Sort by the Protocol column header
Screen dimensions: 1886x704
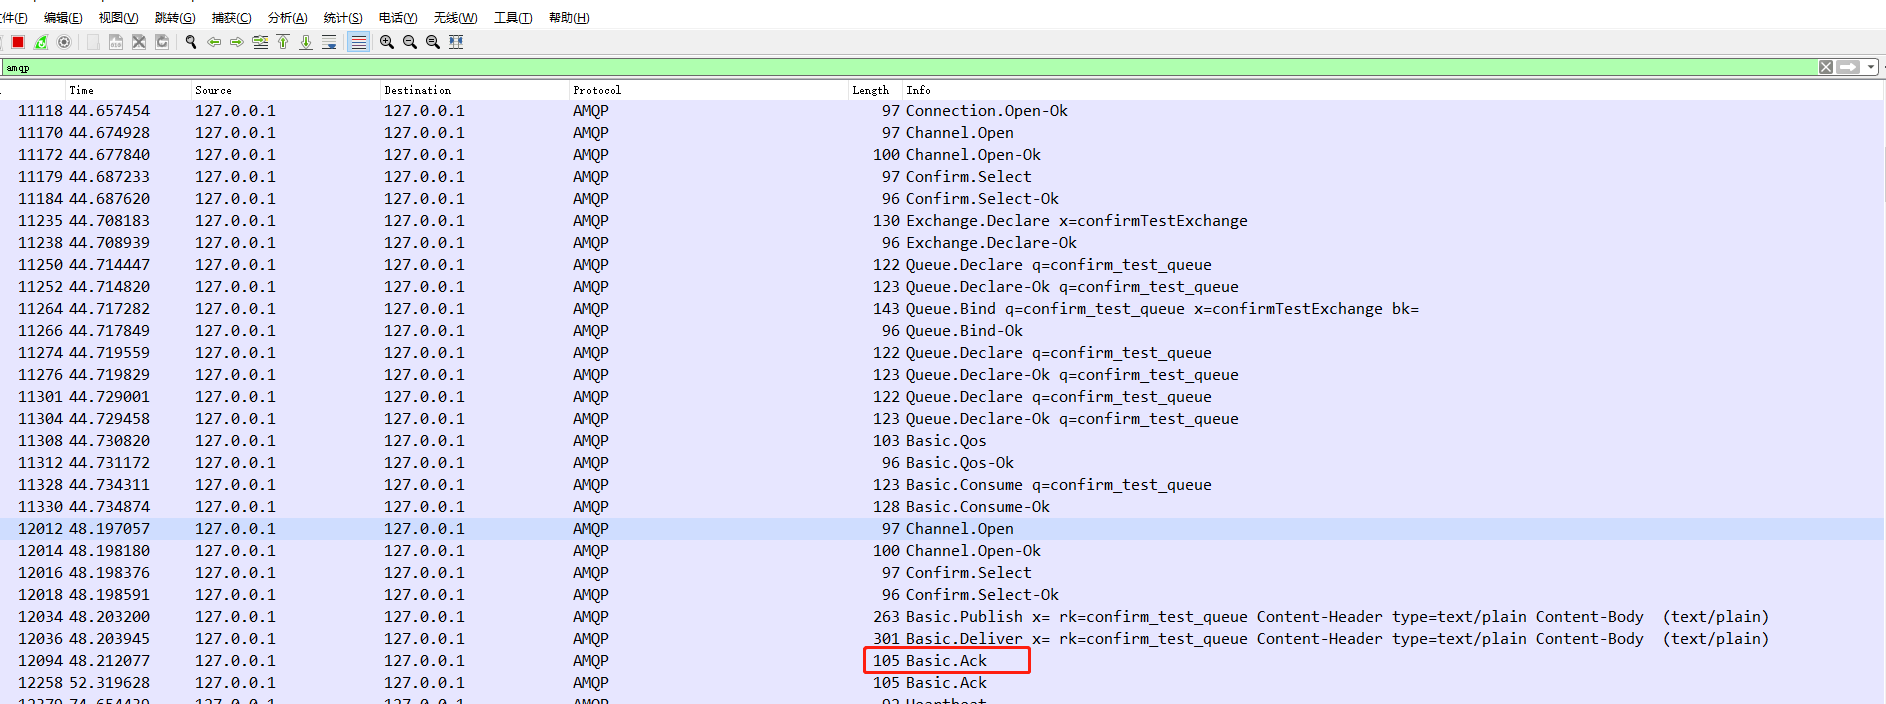pos(708,90)
